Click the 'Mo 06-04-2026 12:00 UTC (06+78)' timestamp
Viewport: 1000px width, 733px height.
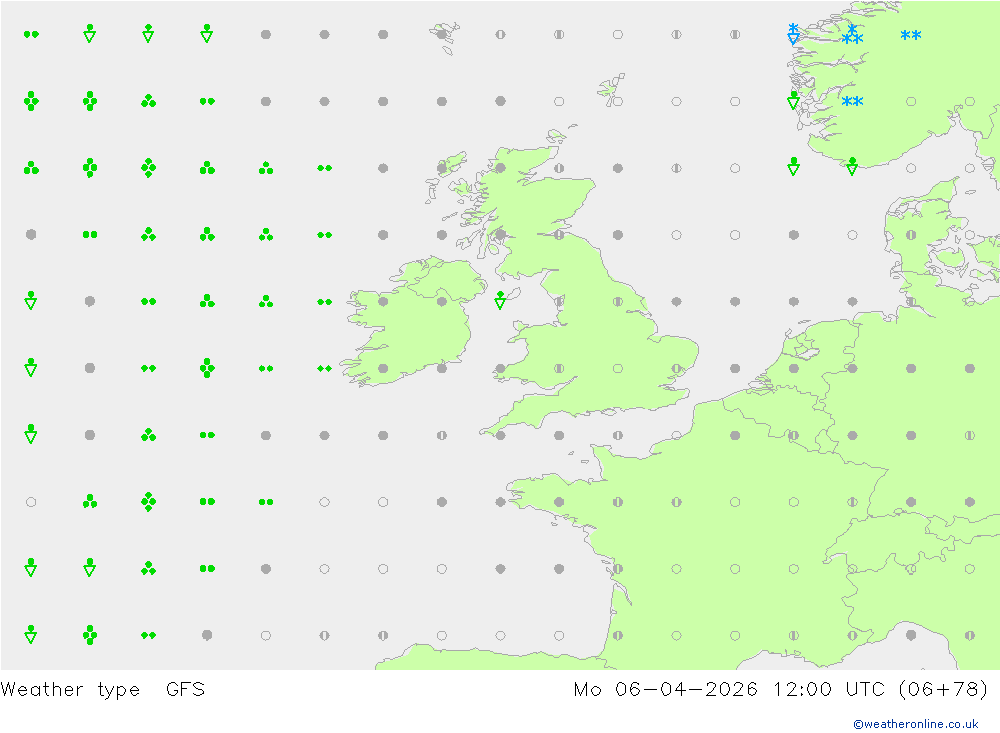pyautogui.click(x=781, y=690)
